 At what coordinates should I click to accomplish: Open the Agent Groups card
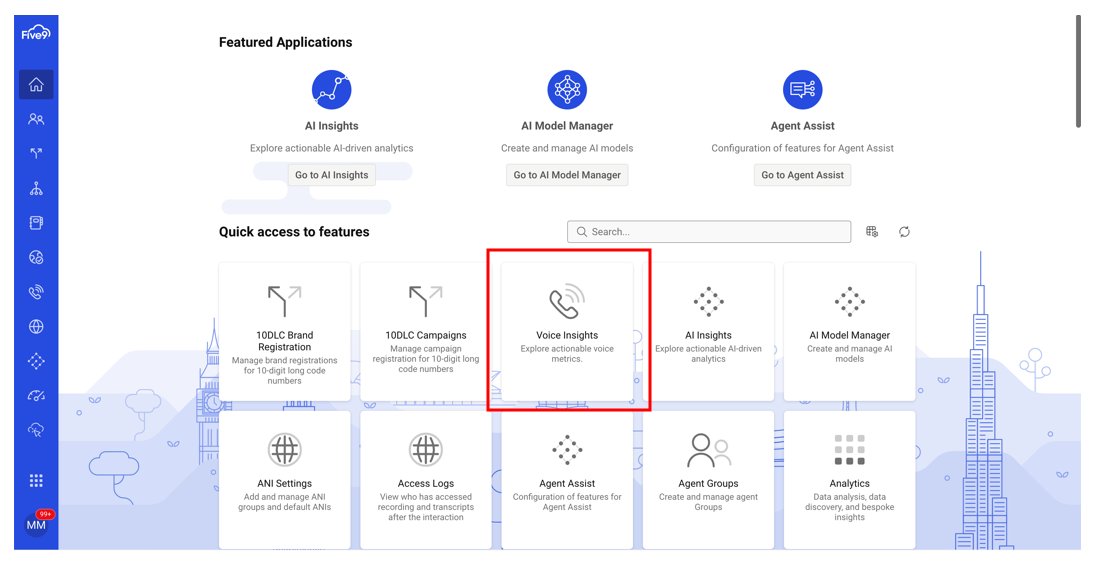708,480
